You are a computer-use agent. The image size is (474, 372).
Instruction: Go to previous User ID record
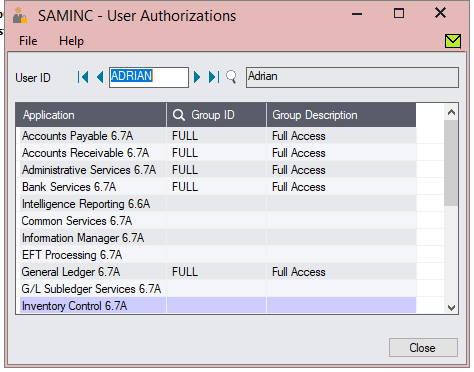click(x=100, y=77)
